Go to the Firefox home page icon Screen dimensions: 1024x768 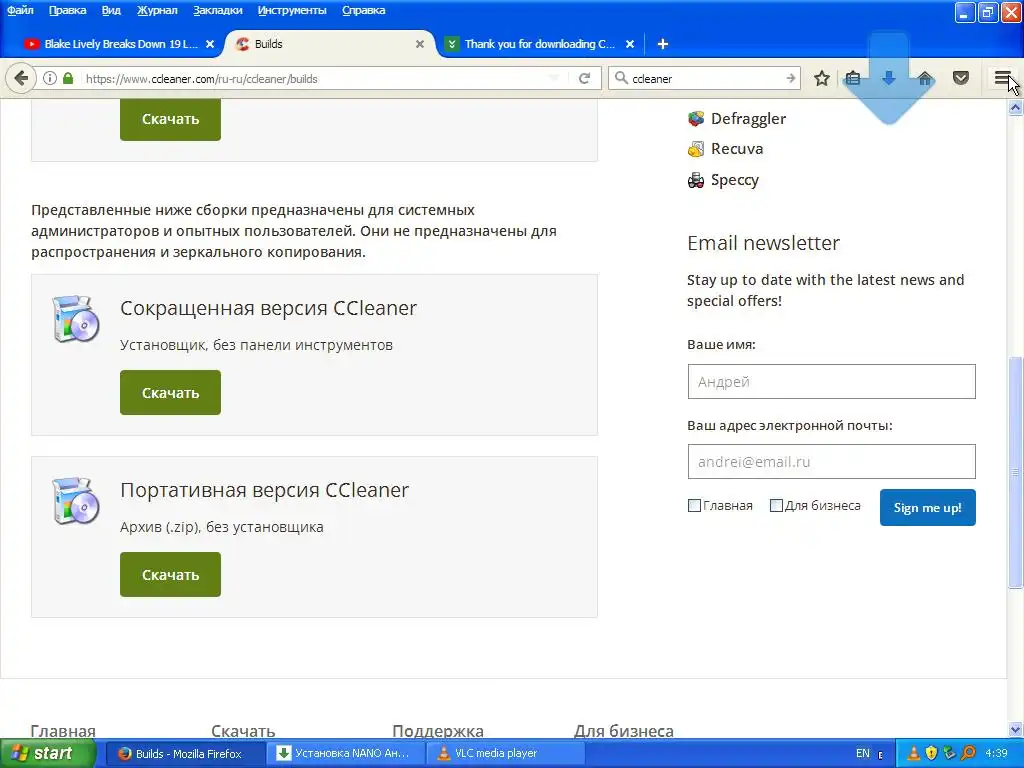(x=925, y=78)
